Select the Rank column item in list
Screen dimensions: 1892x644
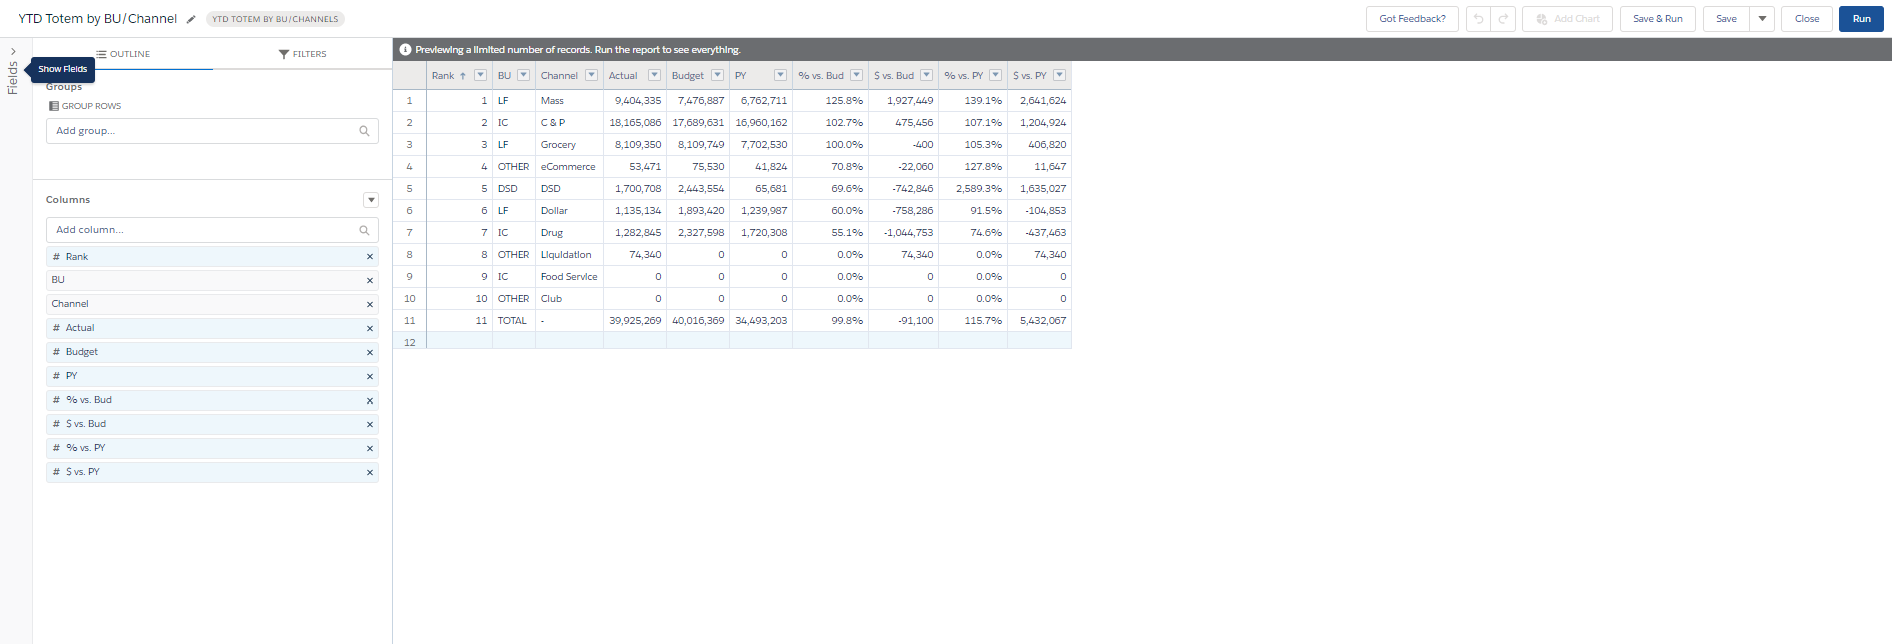pos(212,257)
